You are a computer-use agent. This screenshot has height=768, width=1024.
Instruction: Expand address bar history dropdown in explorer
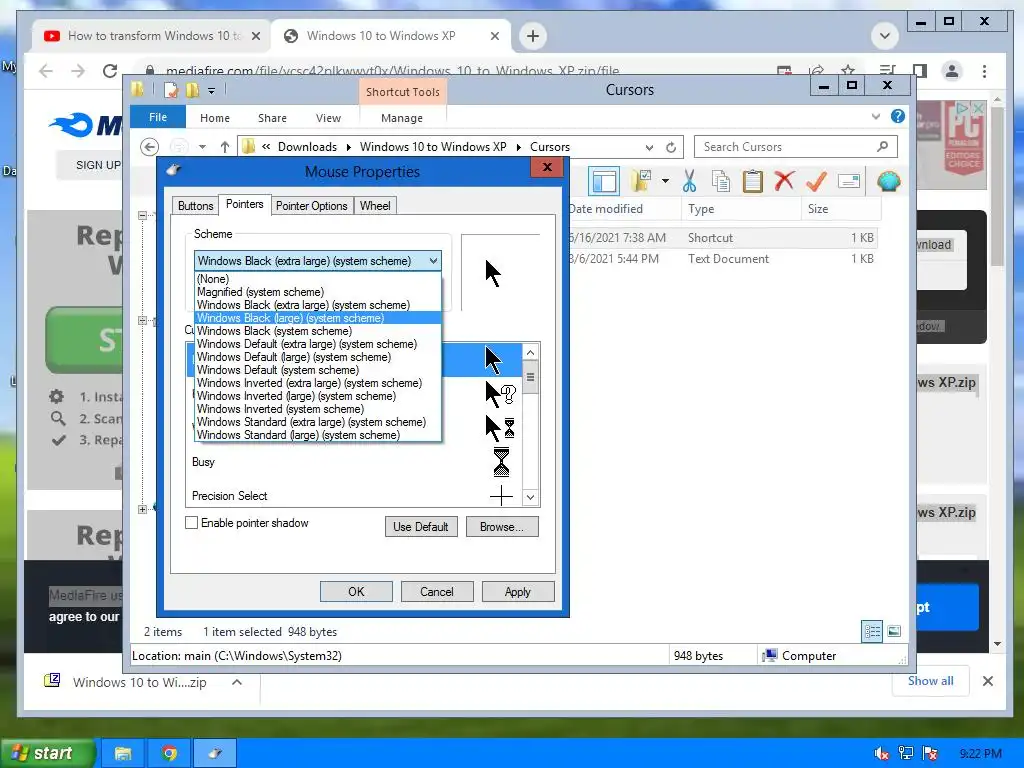click(649, 147)
